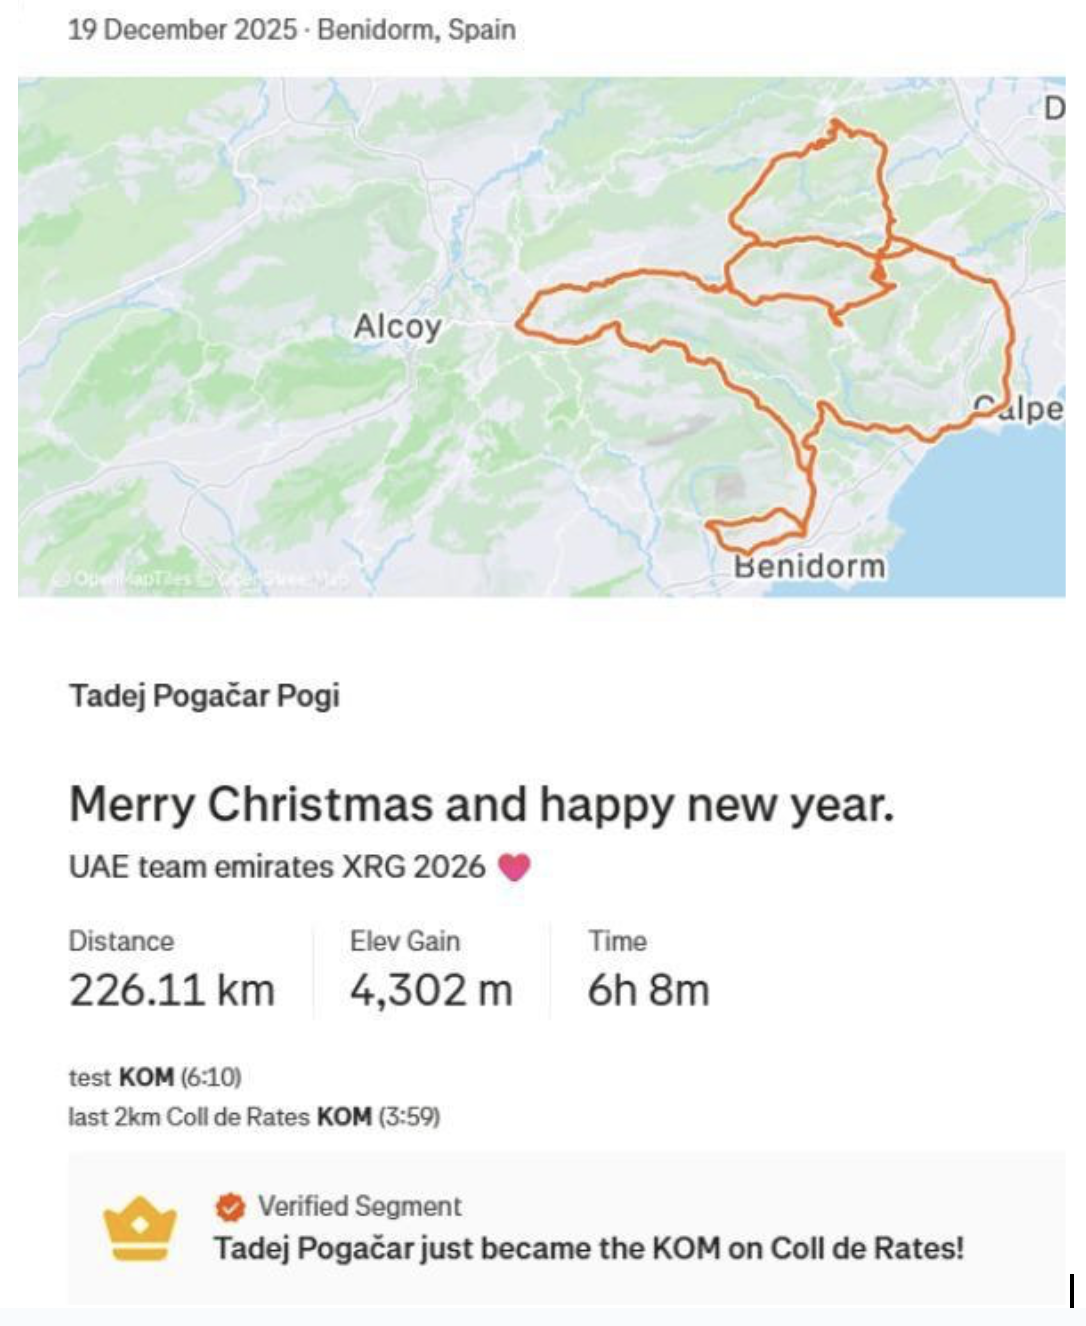Viewport: 1086px width, 1326px height.
Task: Open the KOM on Coll de Rates announcement
Action: point(589,1248)
